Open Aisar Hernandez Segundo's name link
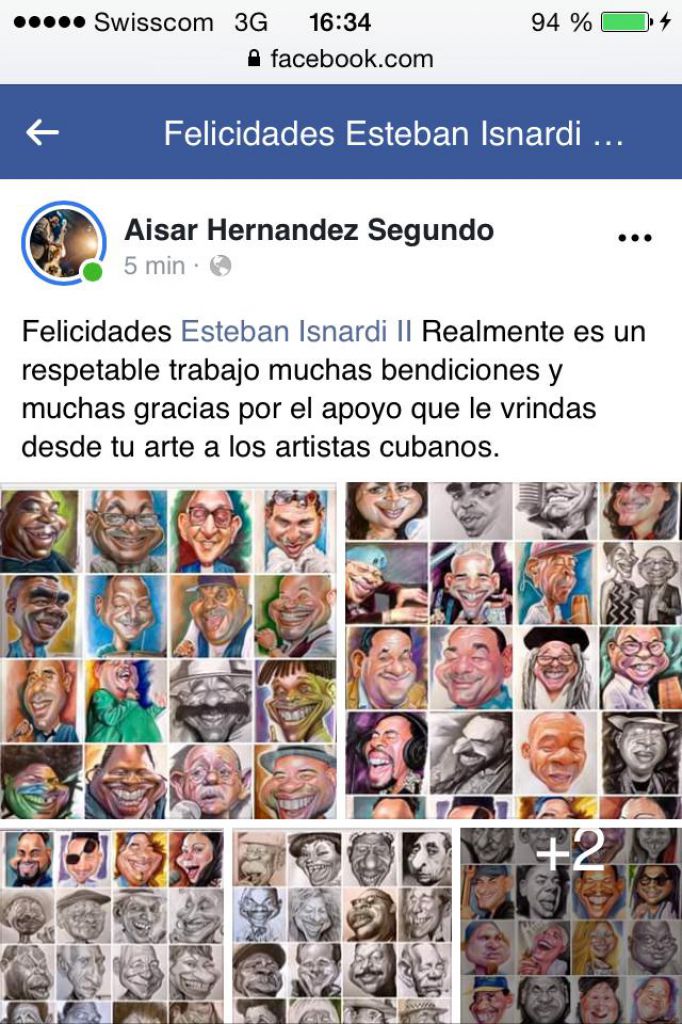This screenshot has width=682, height=1024. [x=309, y=231]
